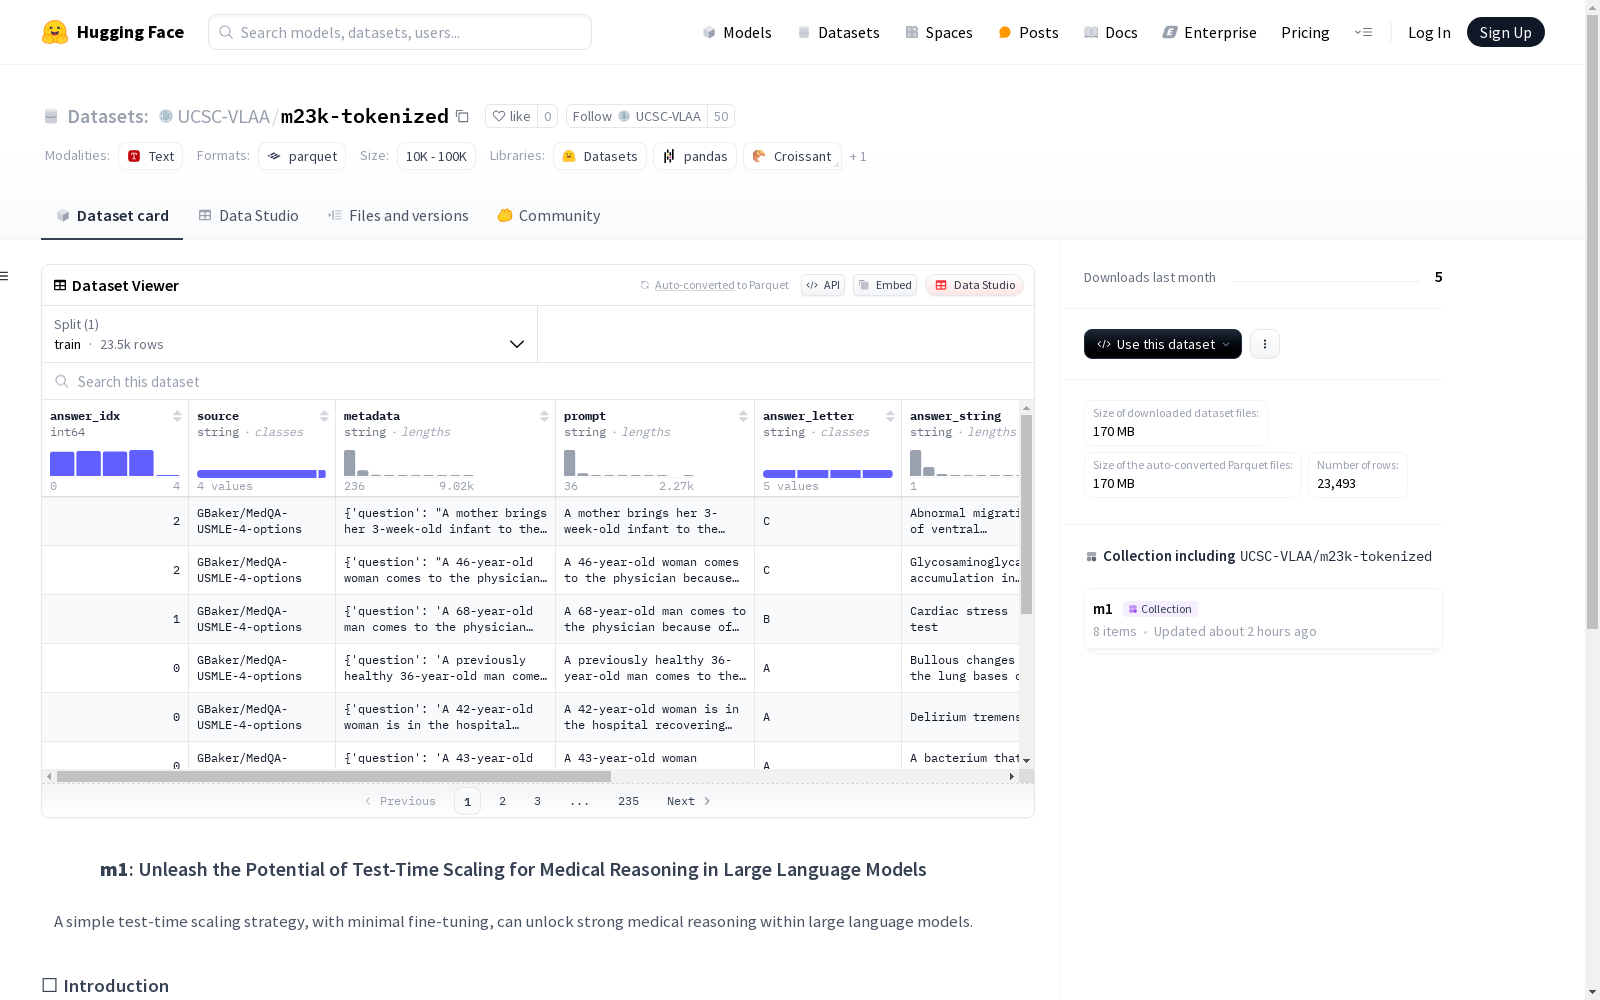Go to Models in the top navigation
The height and width of the screenshot is (1000, 1600).
[737, 32]
